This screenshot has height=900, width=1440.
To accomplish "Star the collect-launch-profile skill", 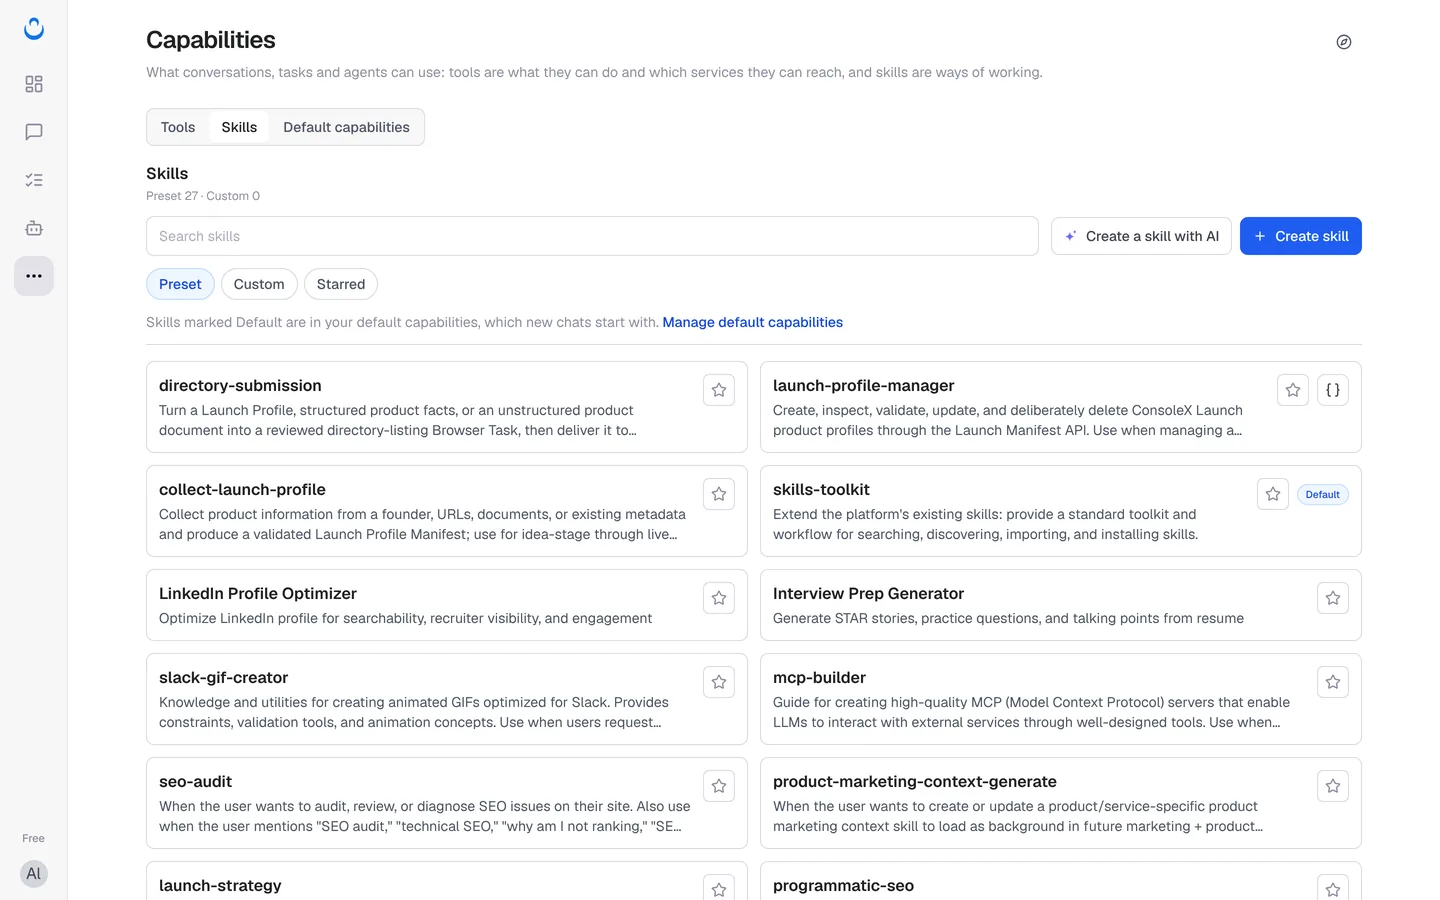I will [x=719, y=494].
